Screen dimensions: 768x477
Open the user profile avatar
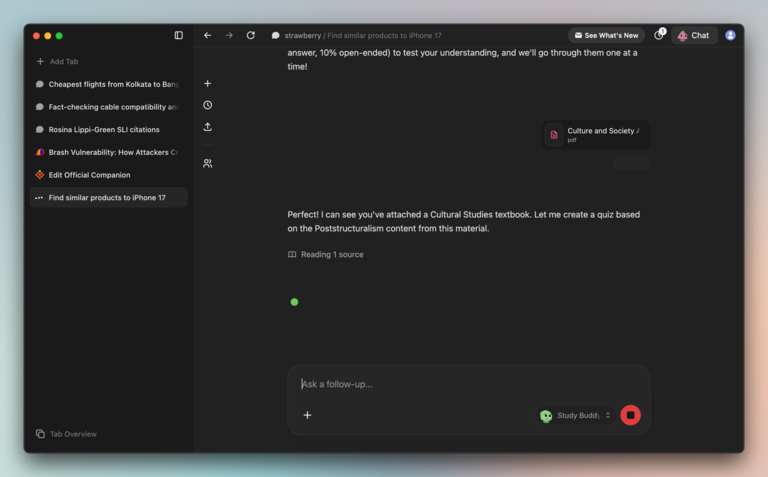point(730,35)
